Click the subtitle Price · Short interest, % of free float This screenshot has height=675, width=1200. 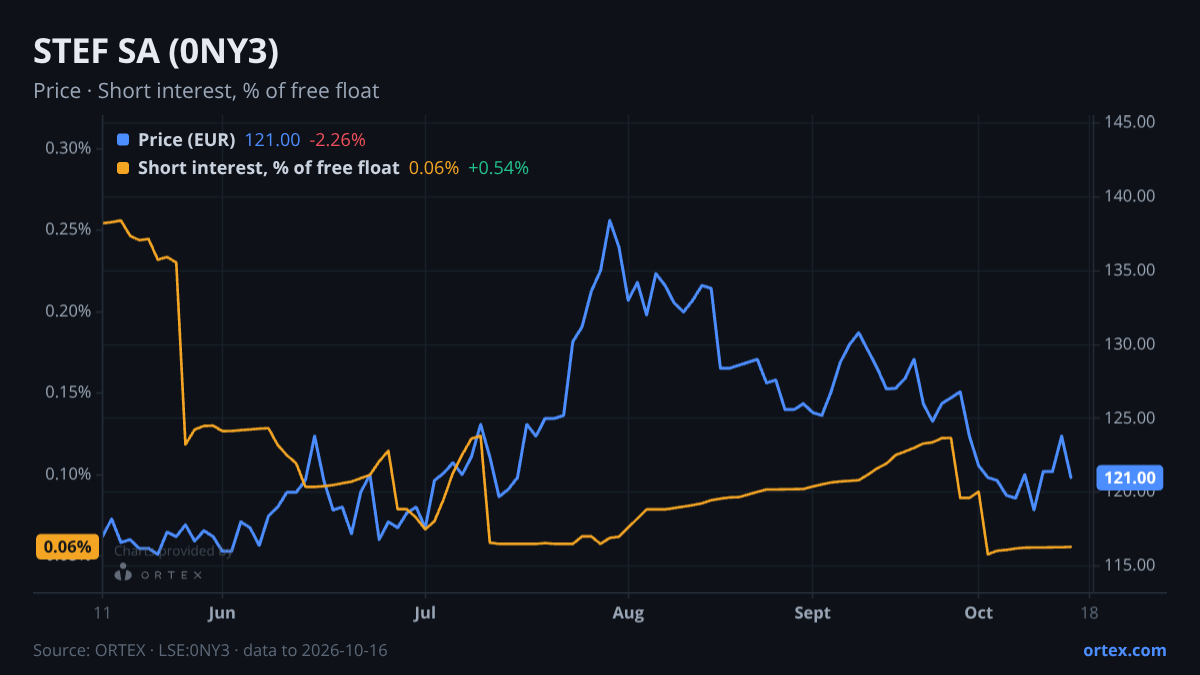coord(206,91)
